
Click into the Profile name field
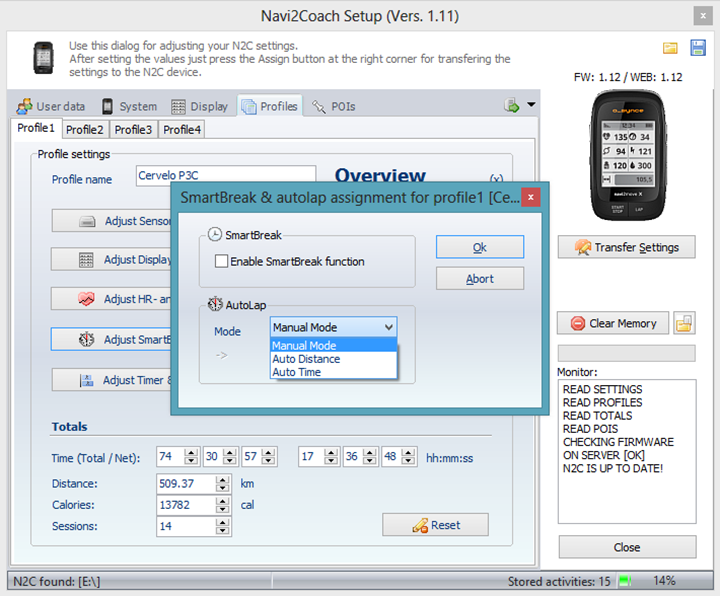[225, 176]
